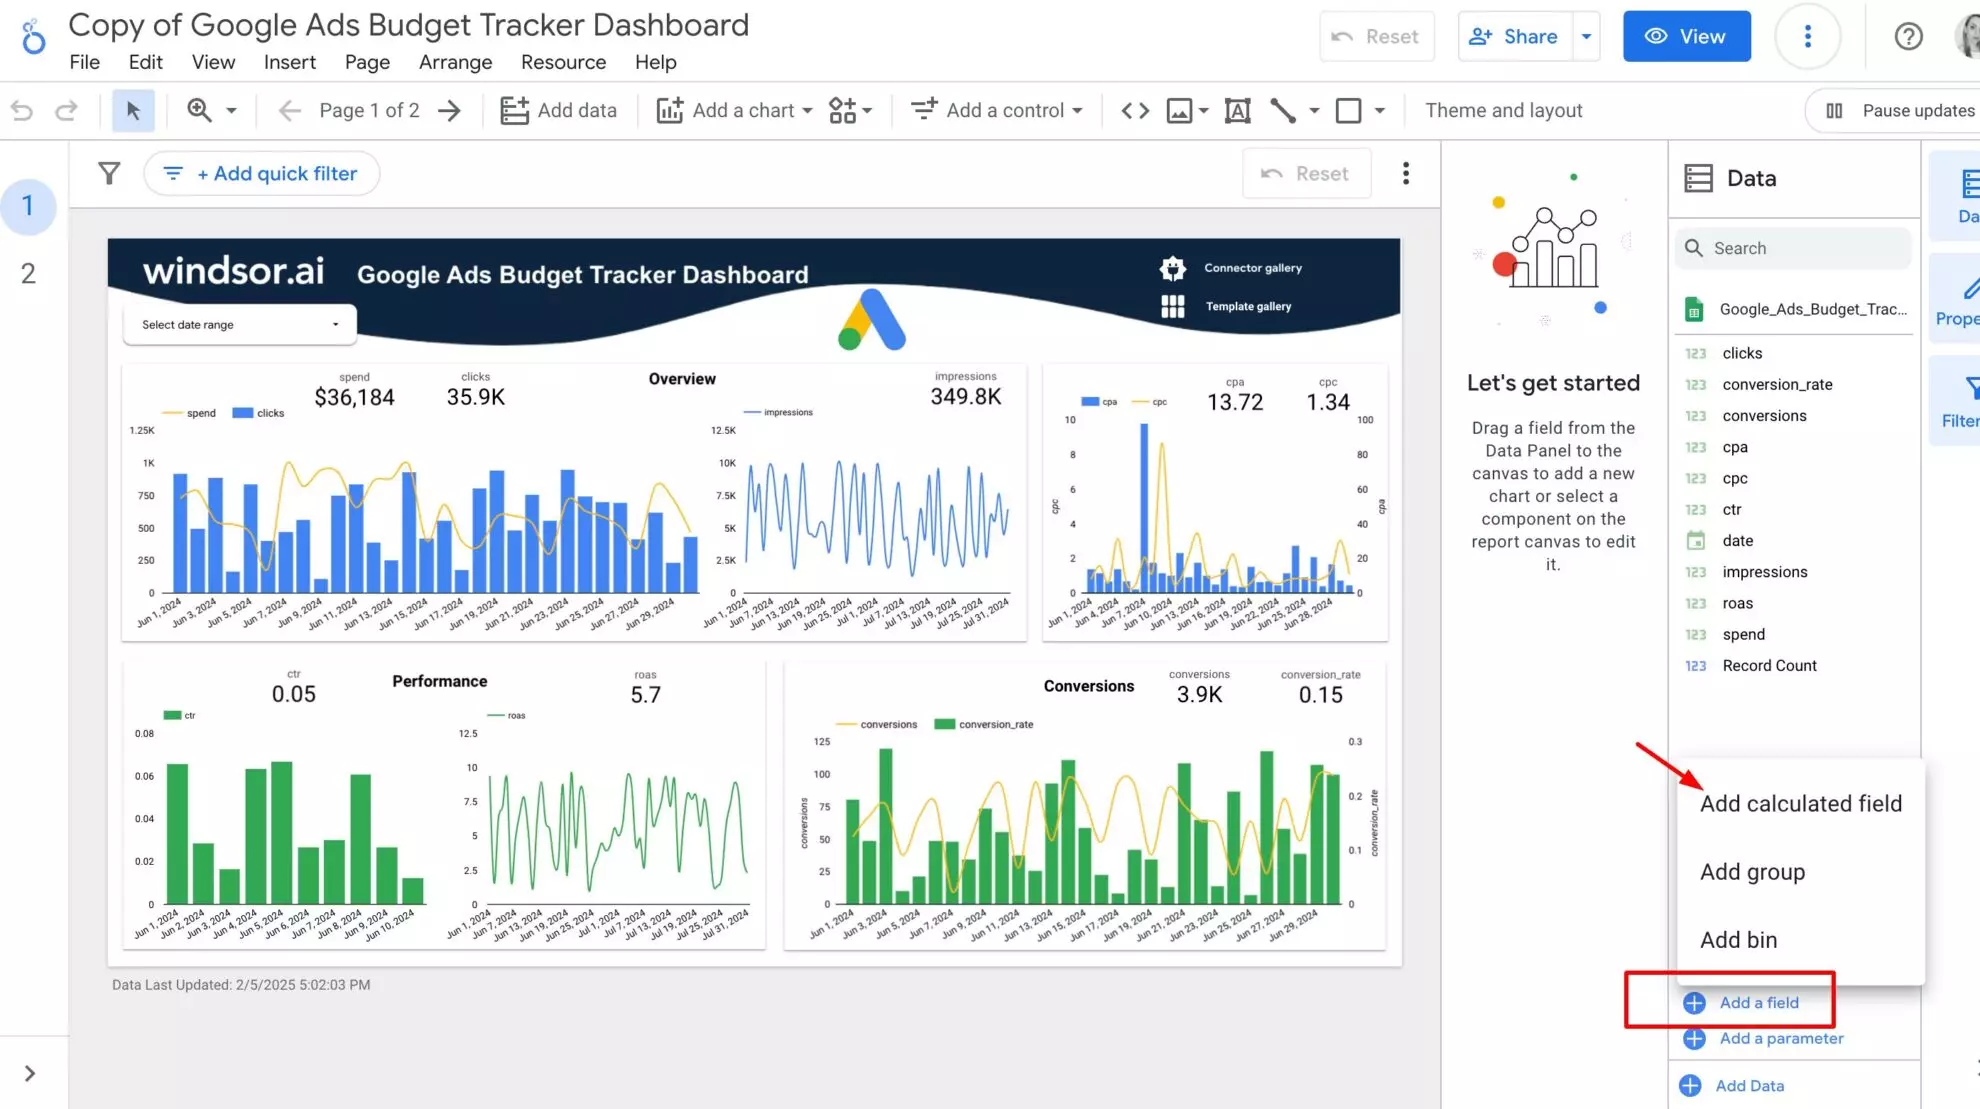
Task: Click the Template gallery grid icon
Action: (1173, 307)
